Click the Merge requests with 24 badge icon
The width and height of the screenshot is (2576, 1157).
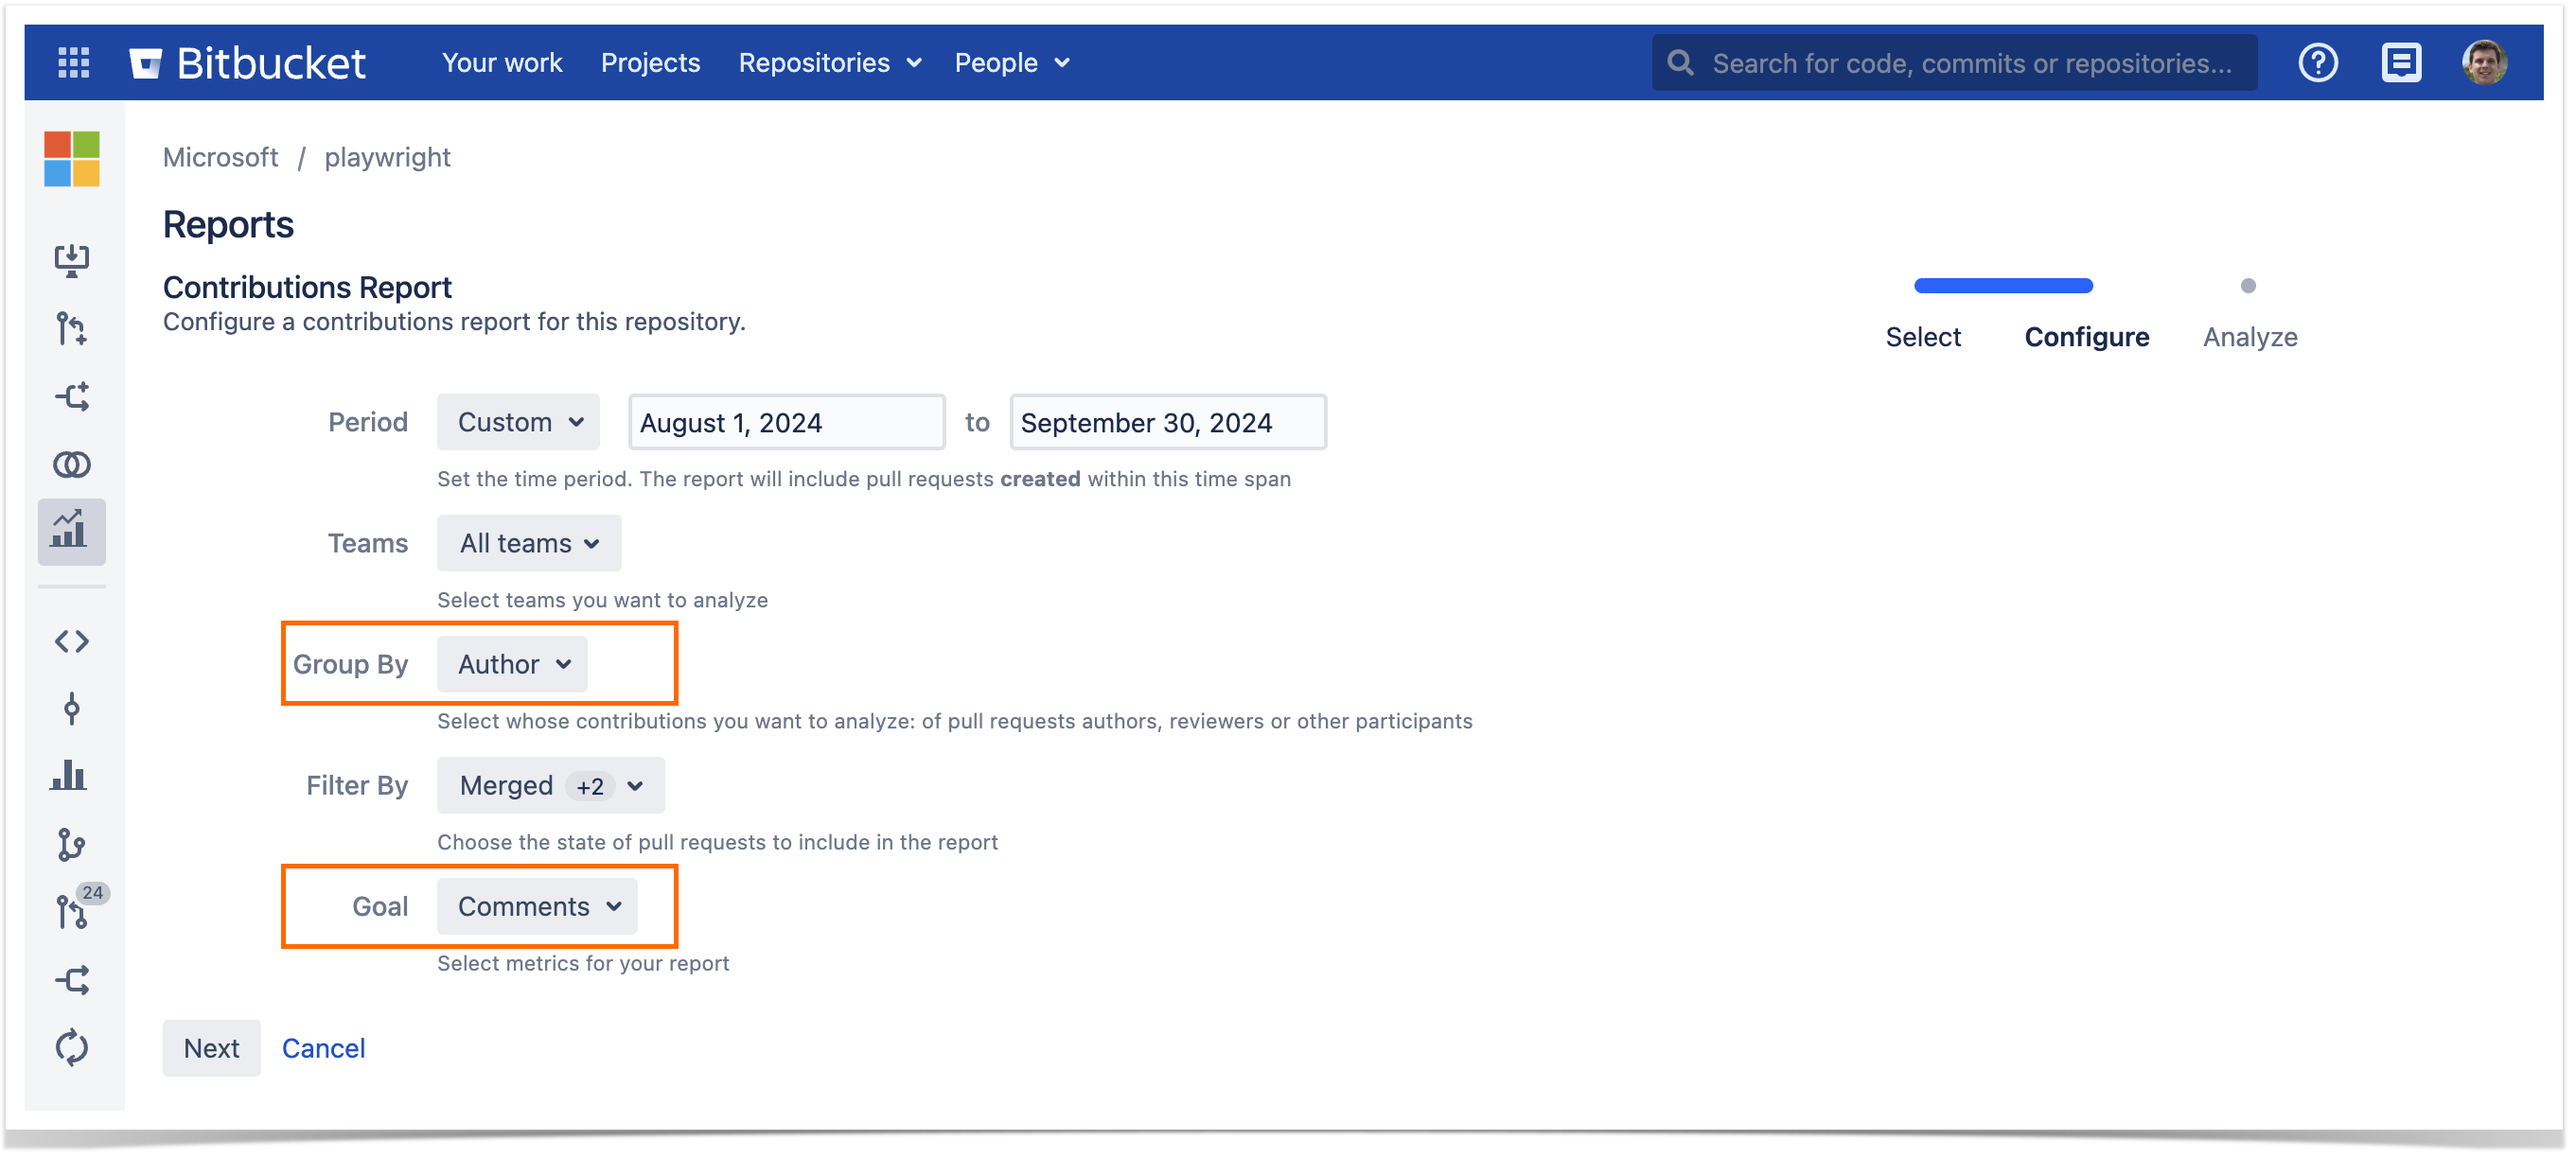[74, 911]
